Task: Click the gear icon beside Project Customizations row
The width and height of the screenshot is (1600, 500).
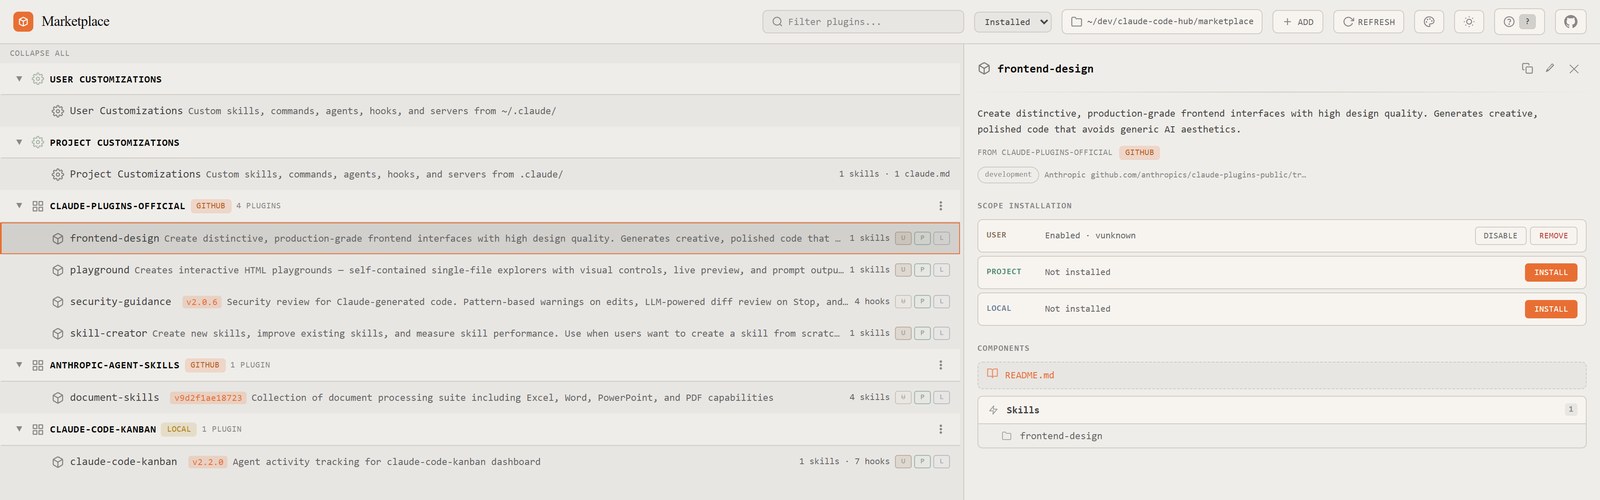Action: 58,174
